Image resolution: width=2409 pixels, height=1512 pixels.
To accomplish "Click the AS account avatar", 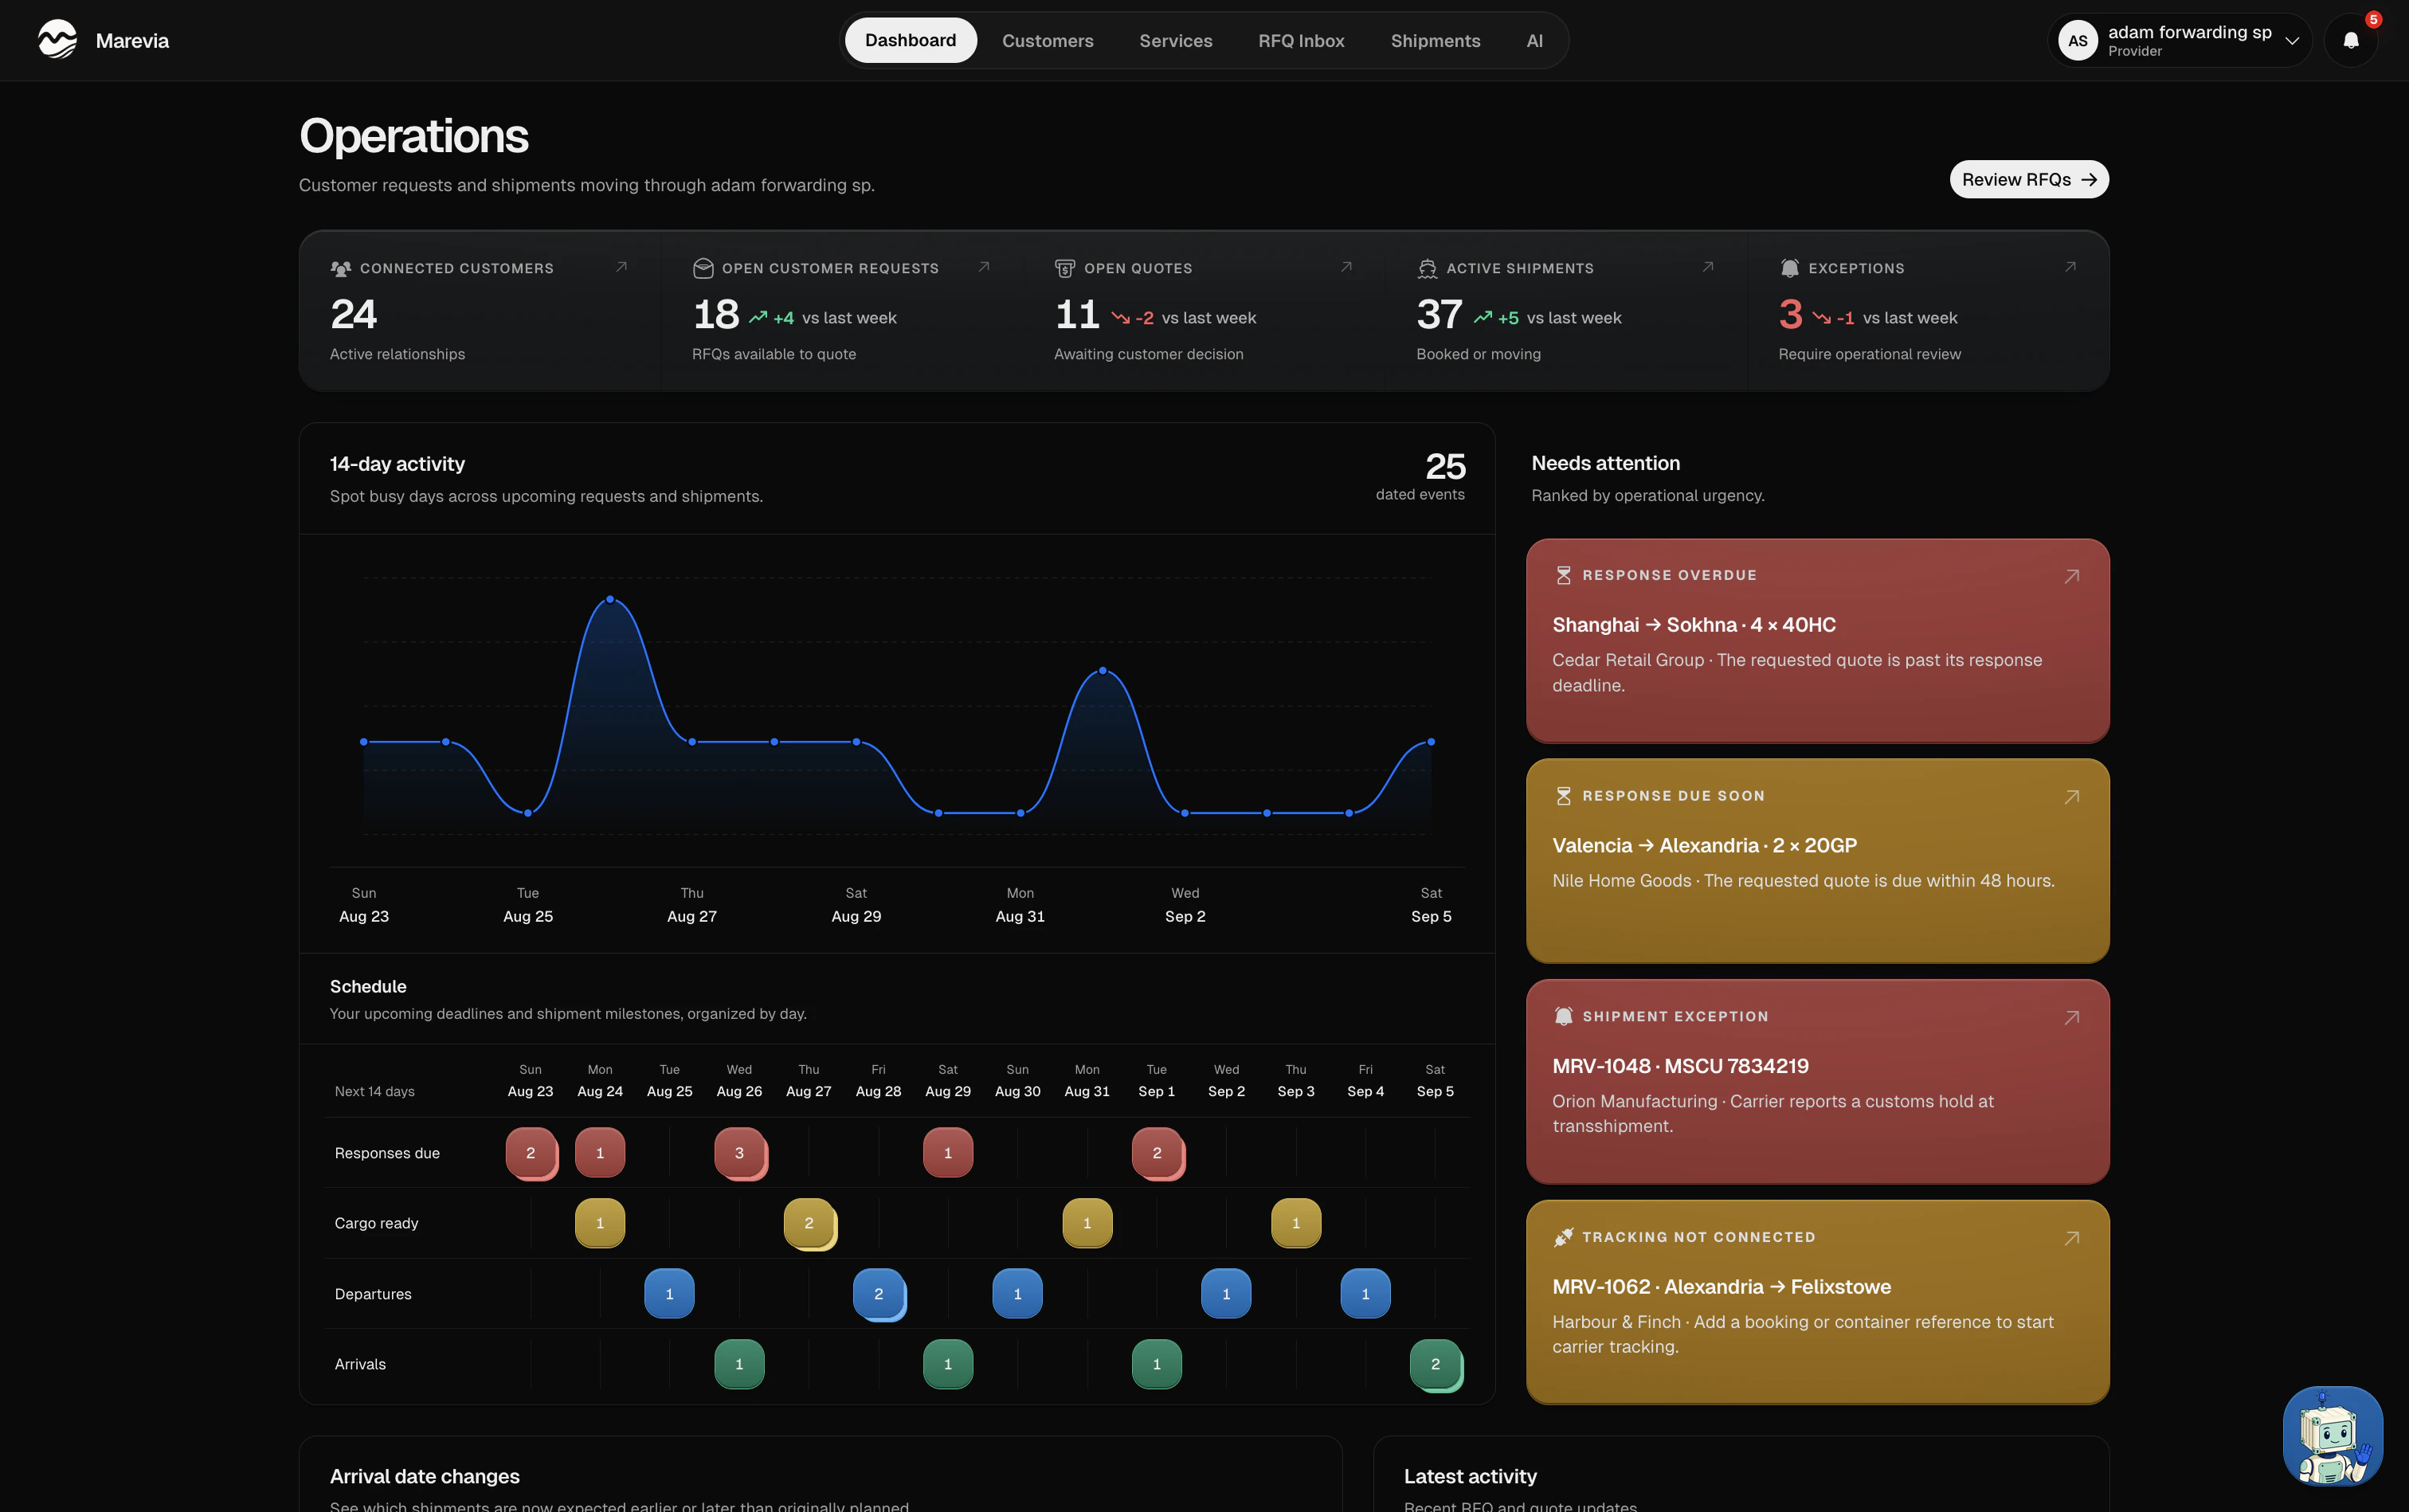I will (2078, 40).
